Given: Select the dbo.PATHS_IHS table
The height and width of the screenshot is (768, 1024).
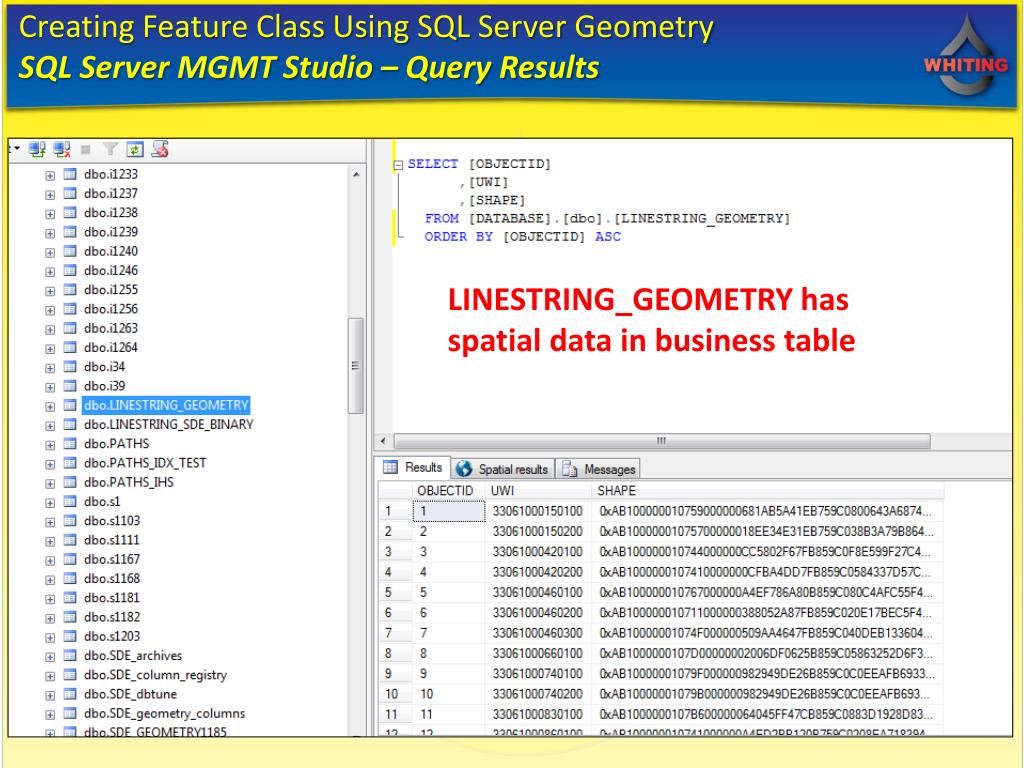Looking at the screenshot, I should coord(129,483).
